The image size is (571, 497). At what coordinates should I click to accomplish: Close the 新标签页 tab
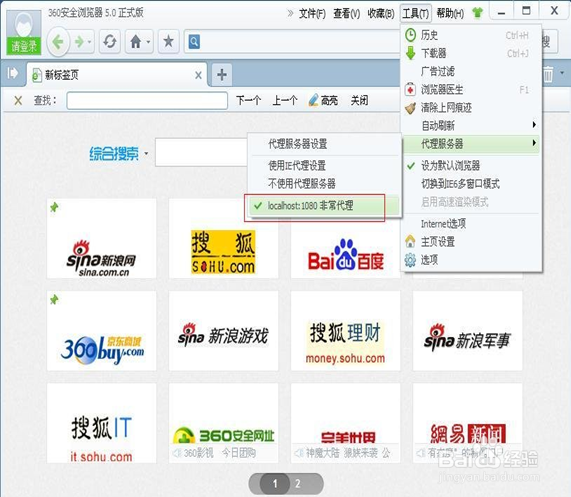coord(198,75)
